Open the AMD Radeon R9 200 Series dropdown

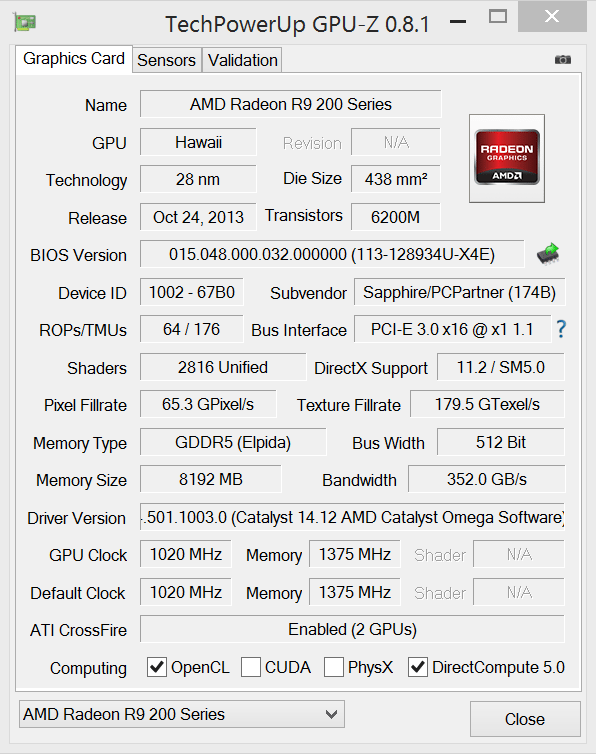click(x=182, y=714)
